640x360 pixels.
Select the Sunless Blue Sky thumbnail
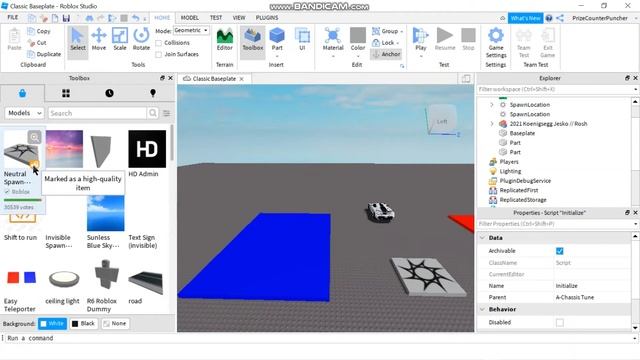[x=105, y=213]
